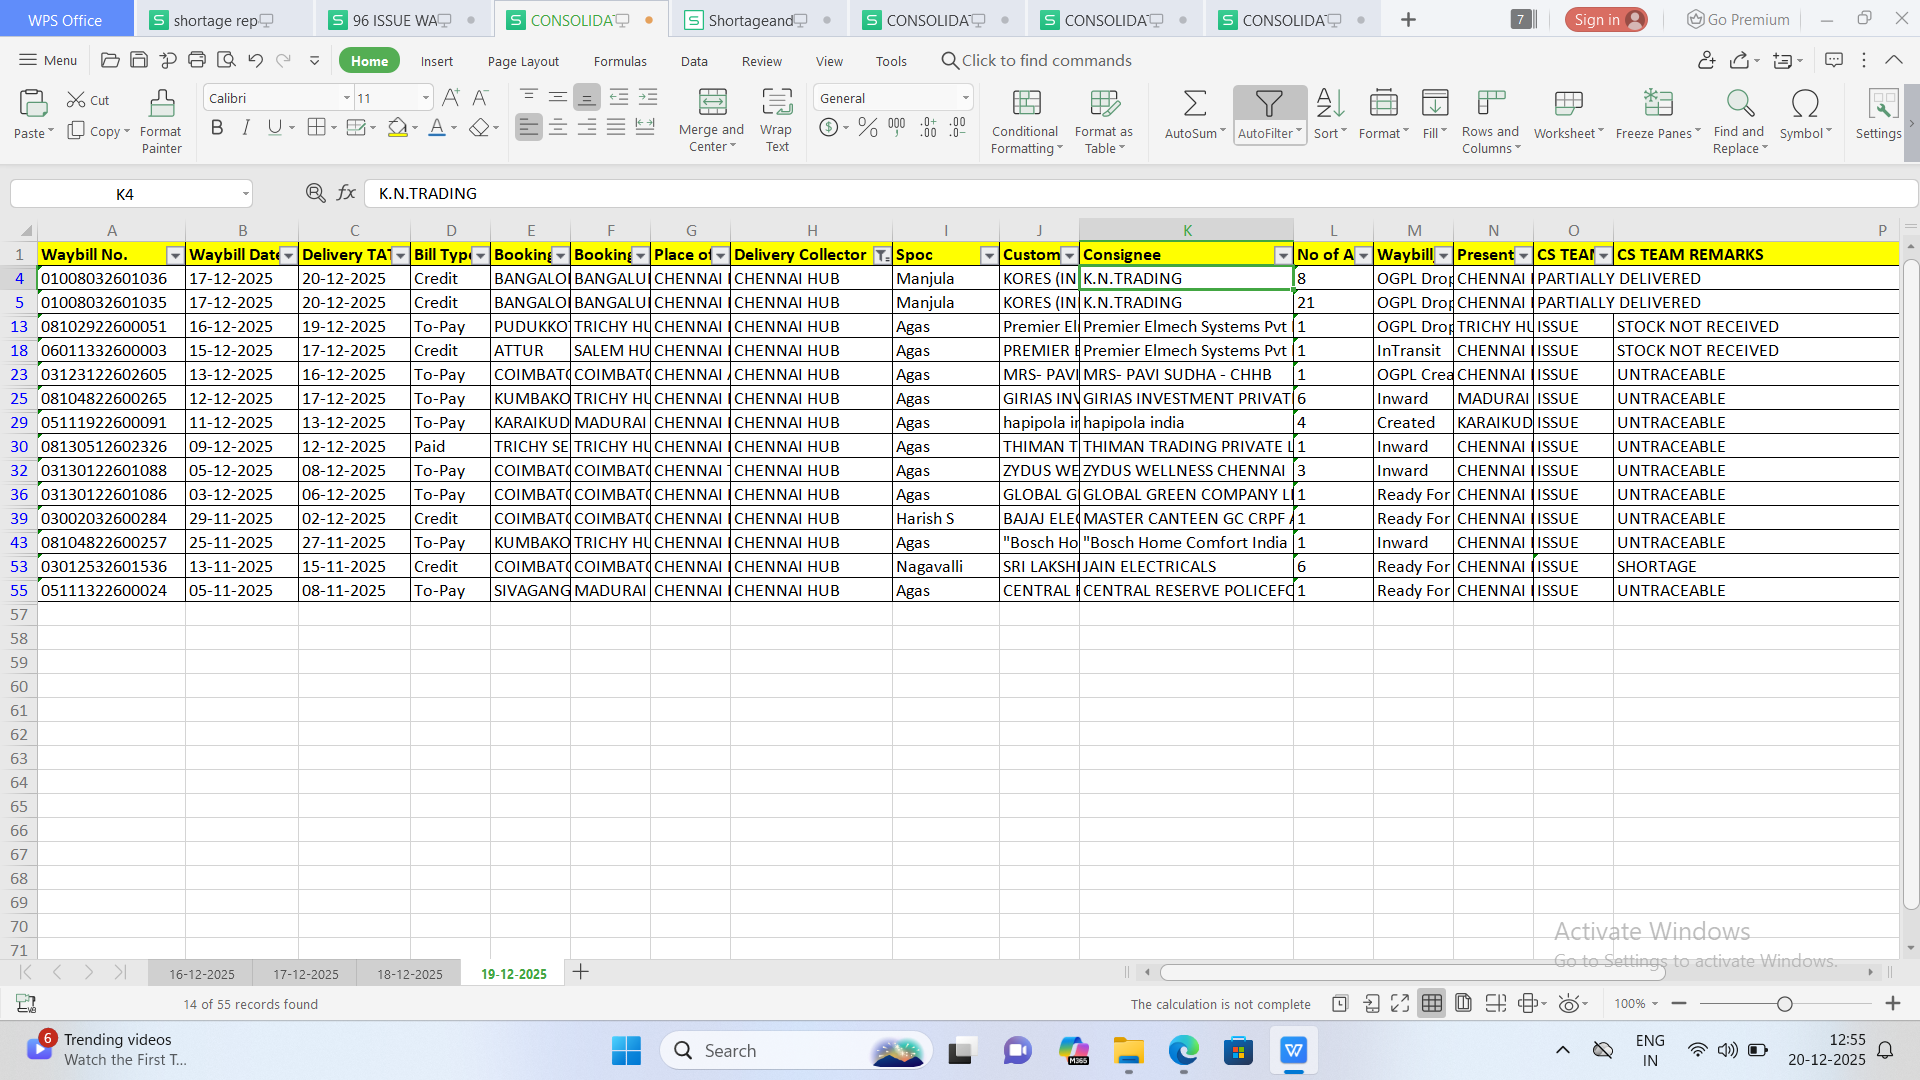Open the Consignee column filter dropdown
Viewport: 1920px width, 1080px height.
[x=1282, y=256]
